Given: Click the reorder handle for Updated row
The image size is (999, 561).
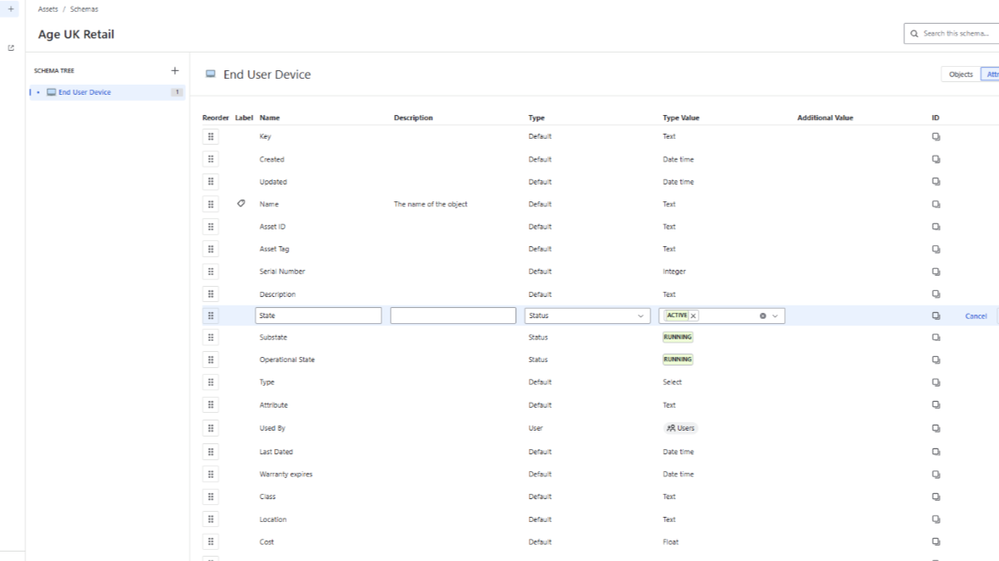Looking at the screenshot, I should pyautogui.click(x=211, y=181).
